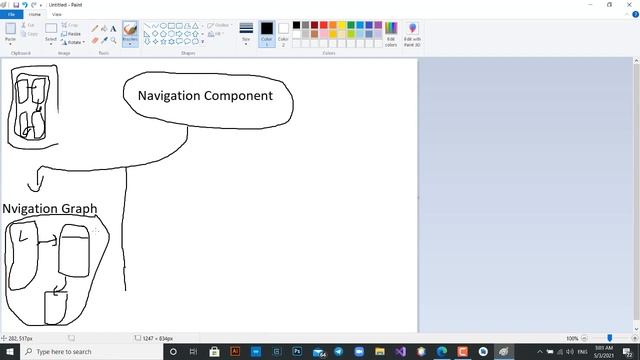Choose the Five-point star shape

click(x=163, y=41)
